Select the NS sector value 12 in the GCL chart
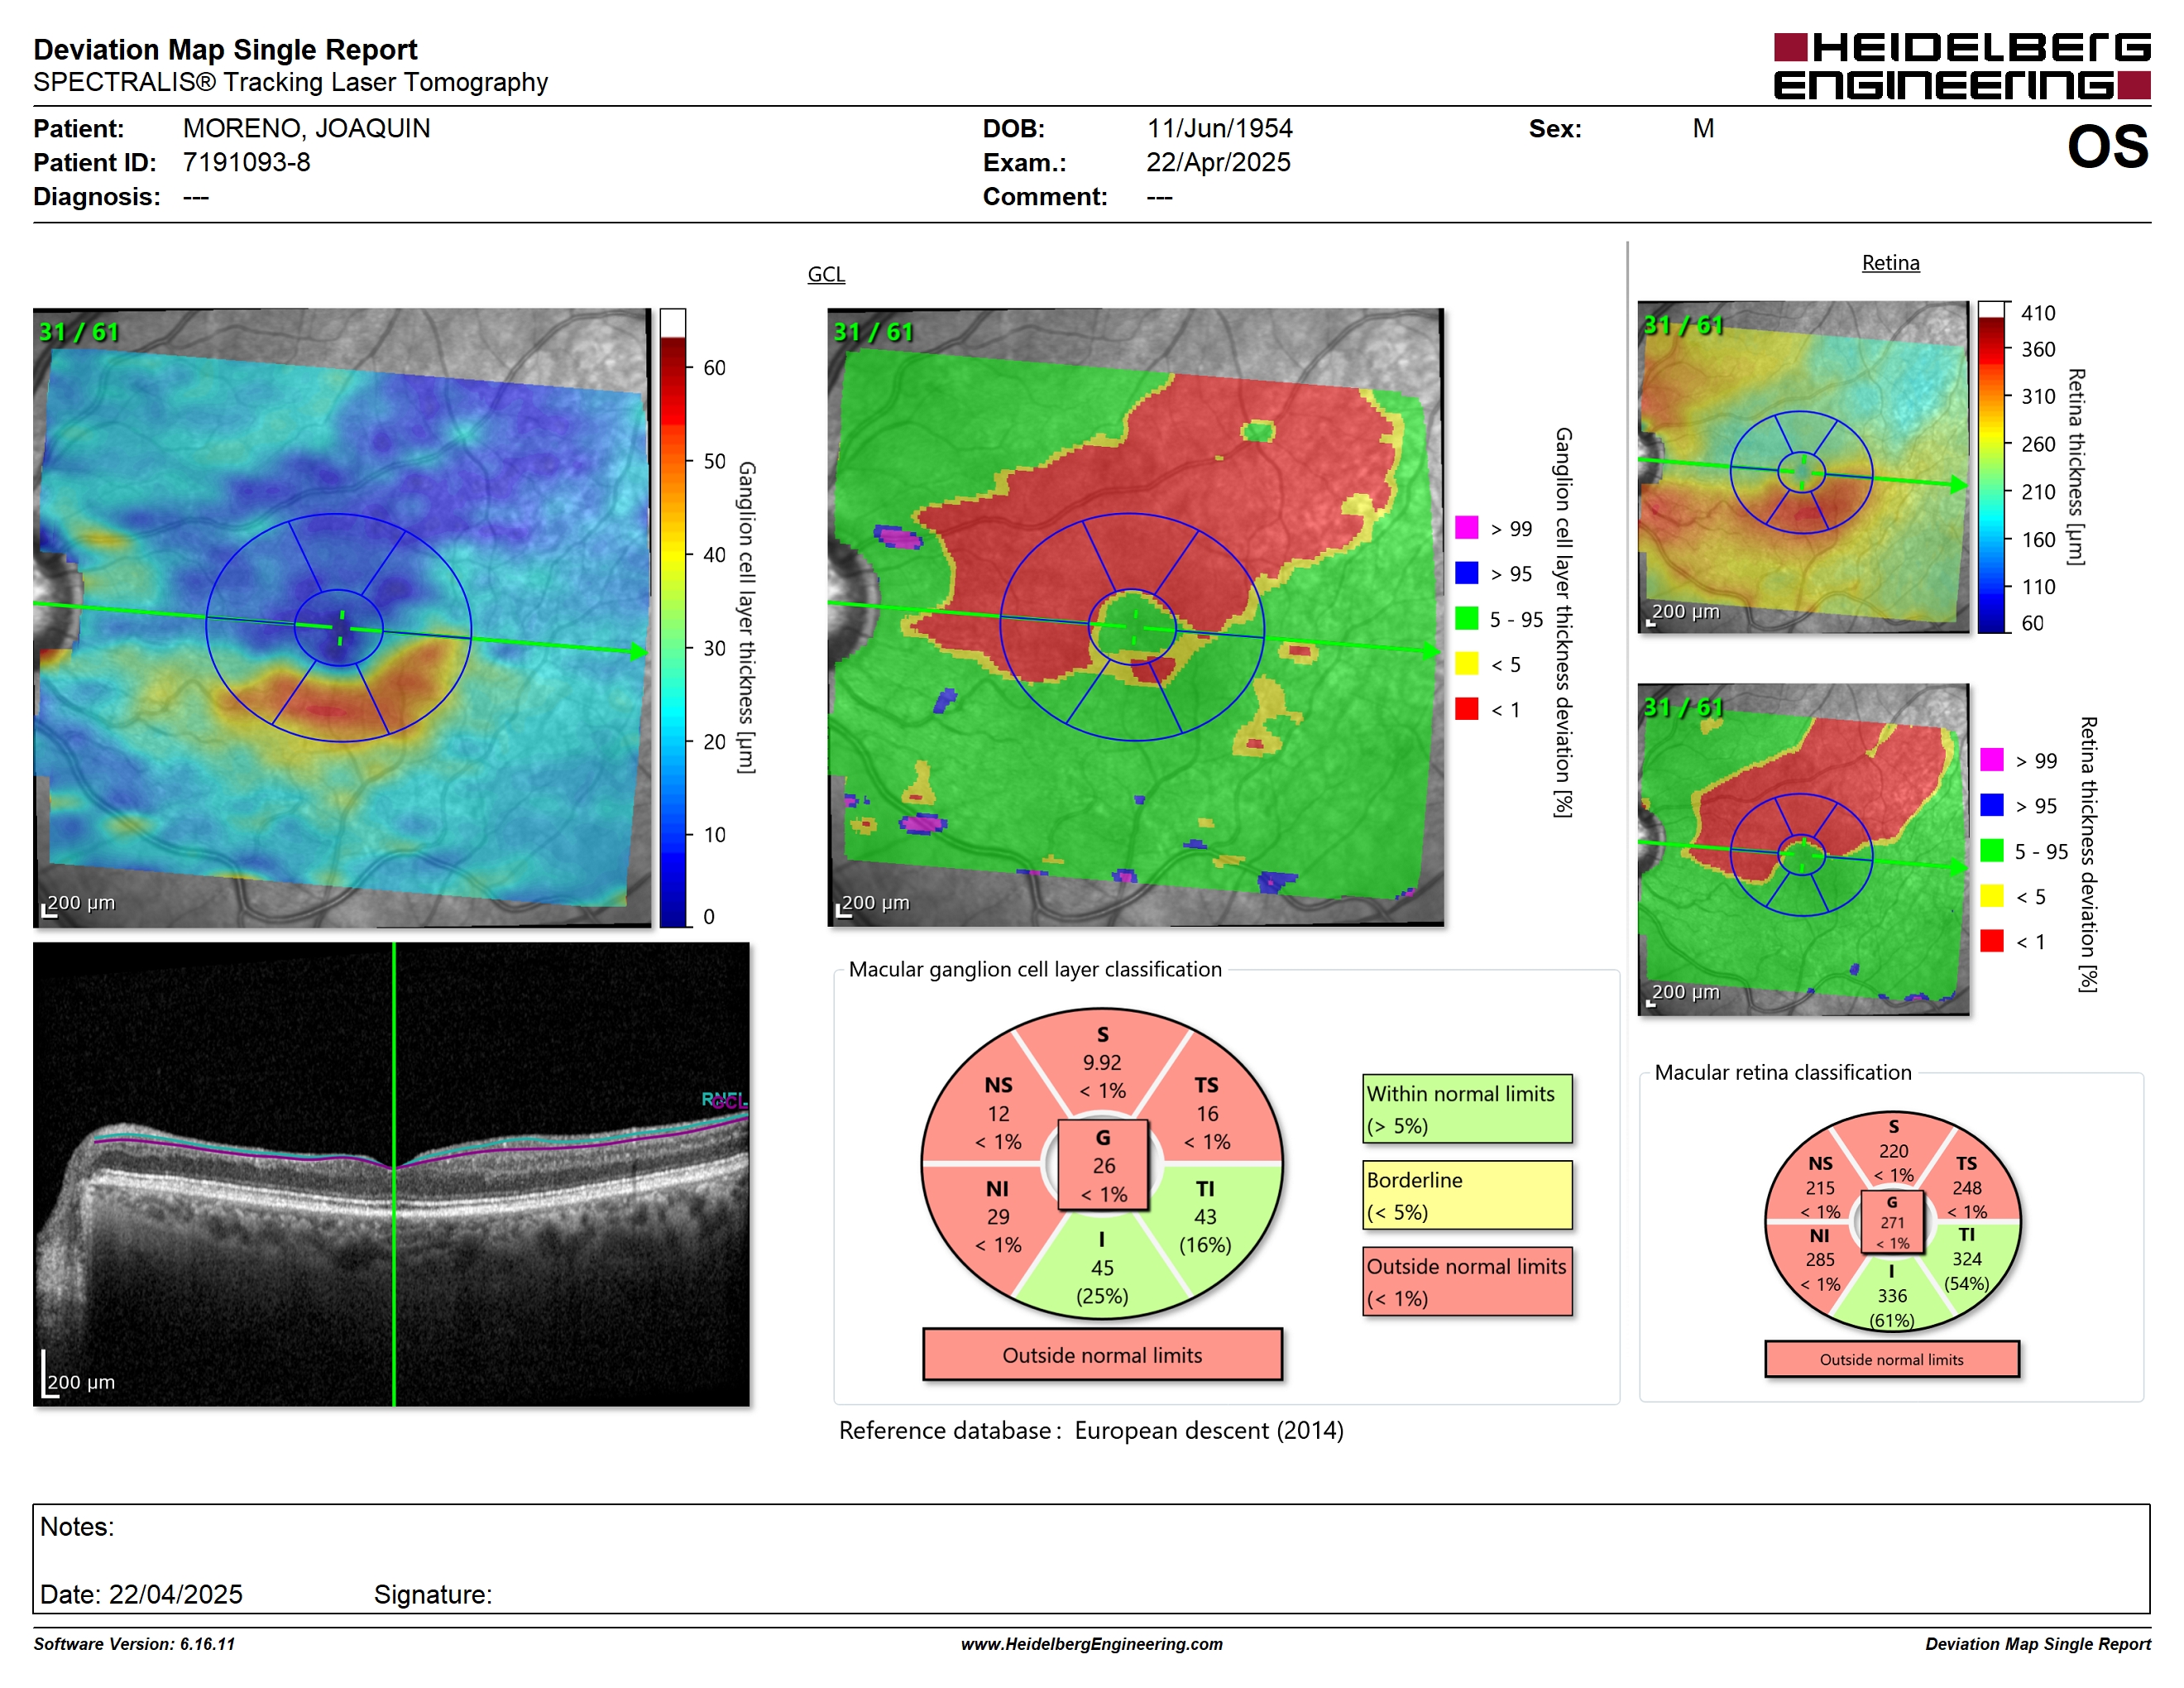The image size is (2184, 1688). click(998, 1114)
